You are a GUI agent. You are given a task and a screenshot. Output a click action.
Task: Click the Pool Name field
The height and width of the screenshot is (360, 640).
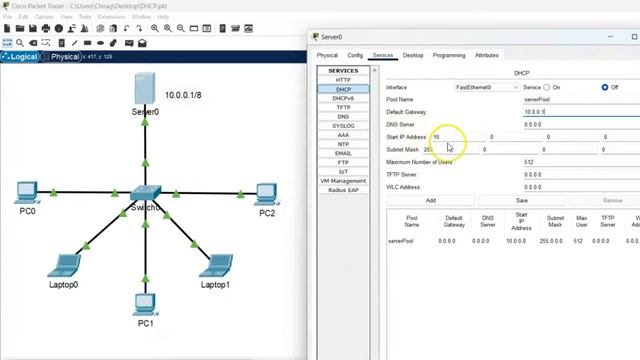click(x=581, y=100)
